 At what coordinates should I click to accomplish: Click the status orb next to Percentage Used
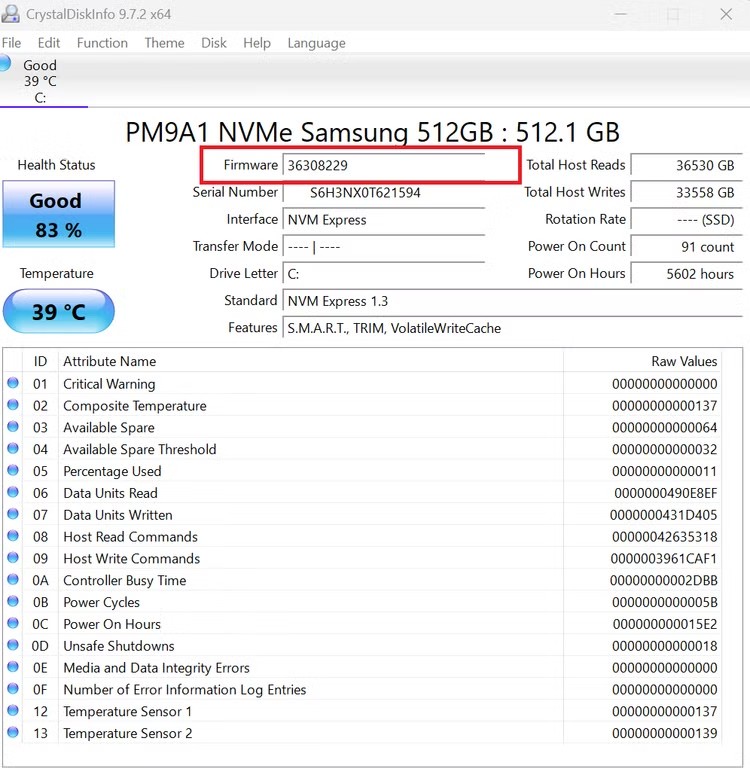(x=13, y=470)
